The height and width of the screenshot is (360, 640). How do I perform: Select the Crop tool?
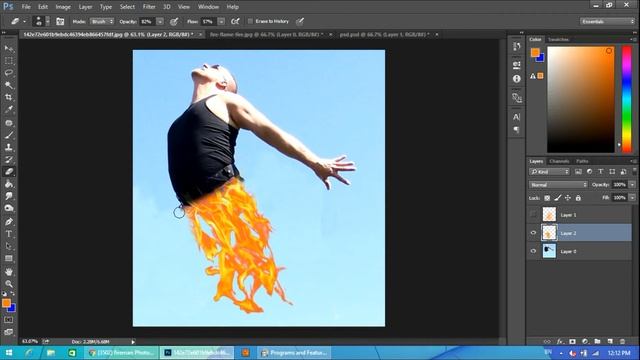(x=9, y=97)
